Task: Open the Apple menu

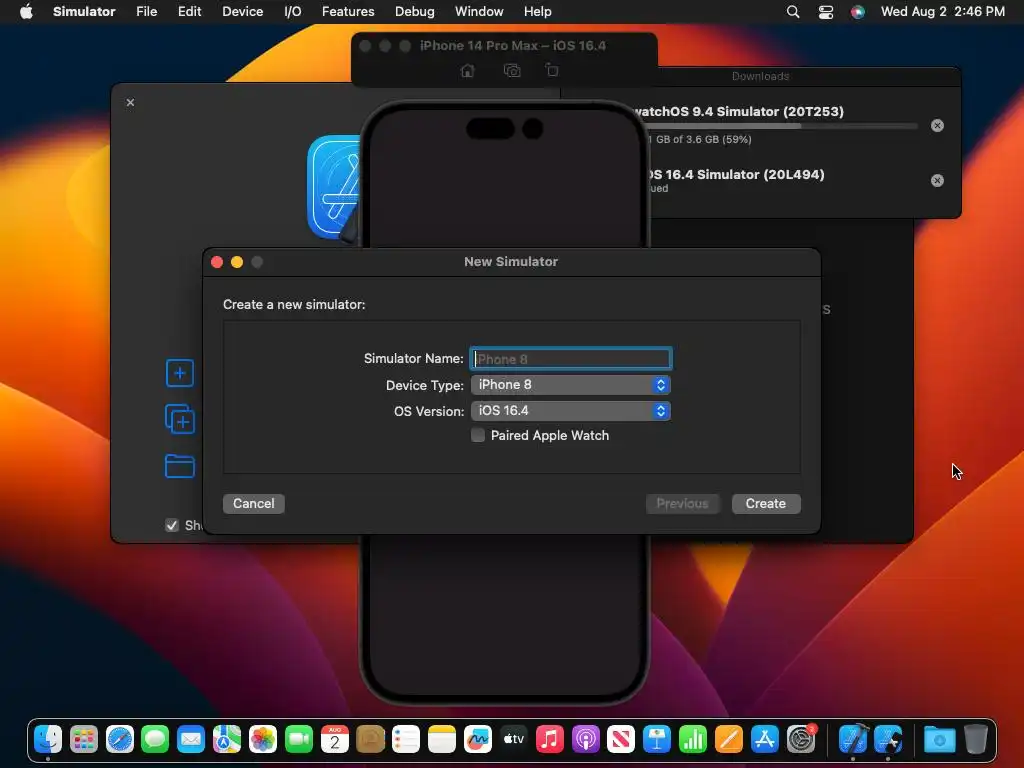Action: pyautogui.click(x=26, y=12)
